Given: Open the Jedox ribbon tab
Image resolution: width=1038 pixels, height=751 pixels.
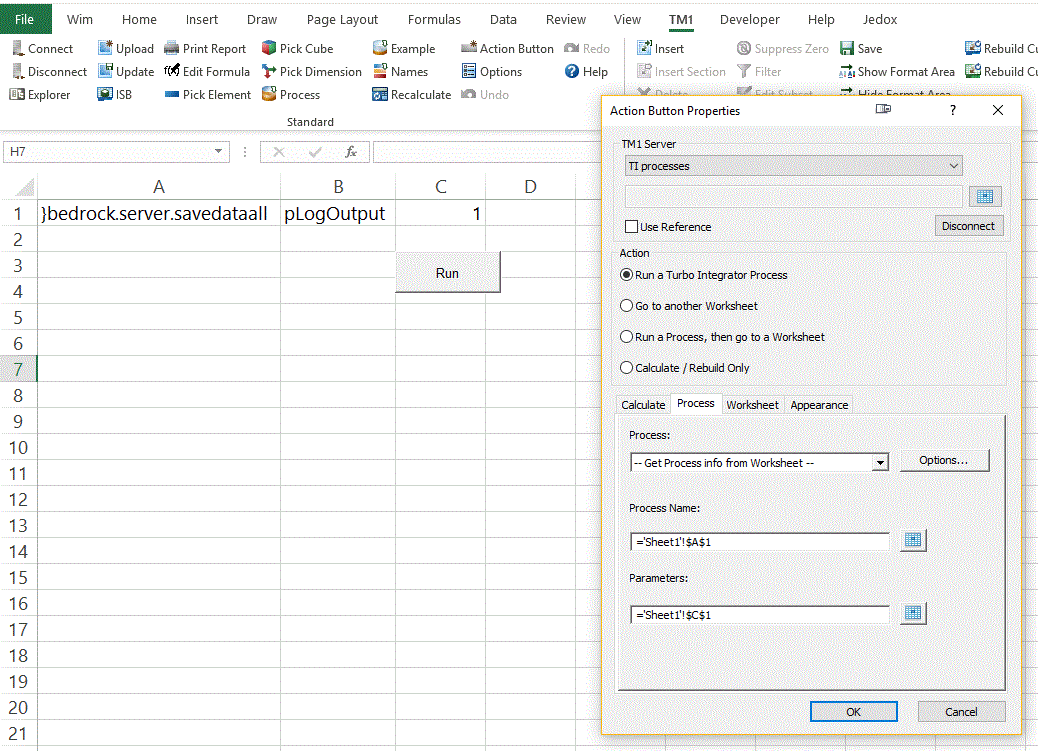Looking at the screenshot, I should point(880,19).
